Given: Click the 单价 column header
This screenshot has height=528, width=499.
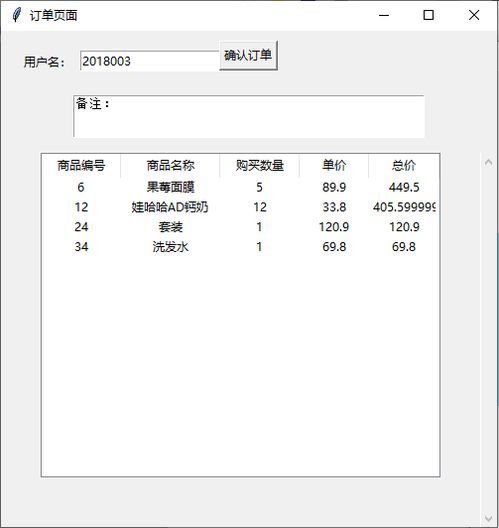Looking at the screenshot, I should click(334, 165).
